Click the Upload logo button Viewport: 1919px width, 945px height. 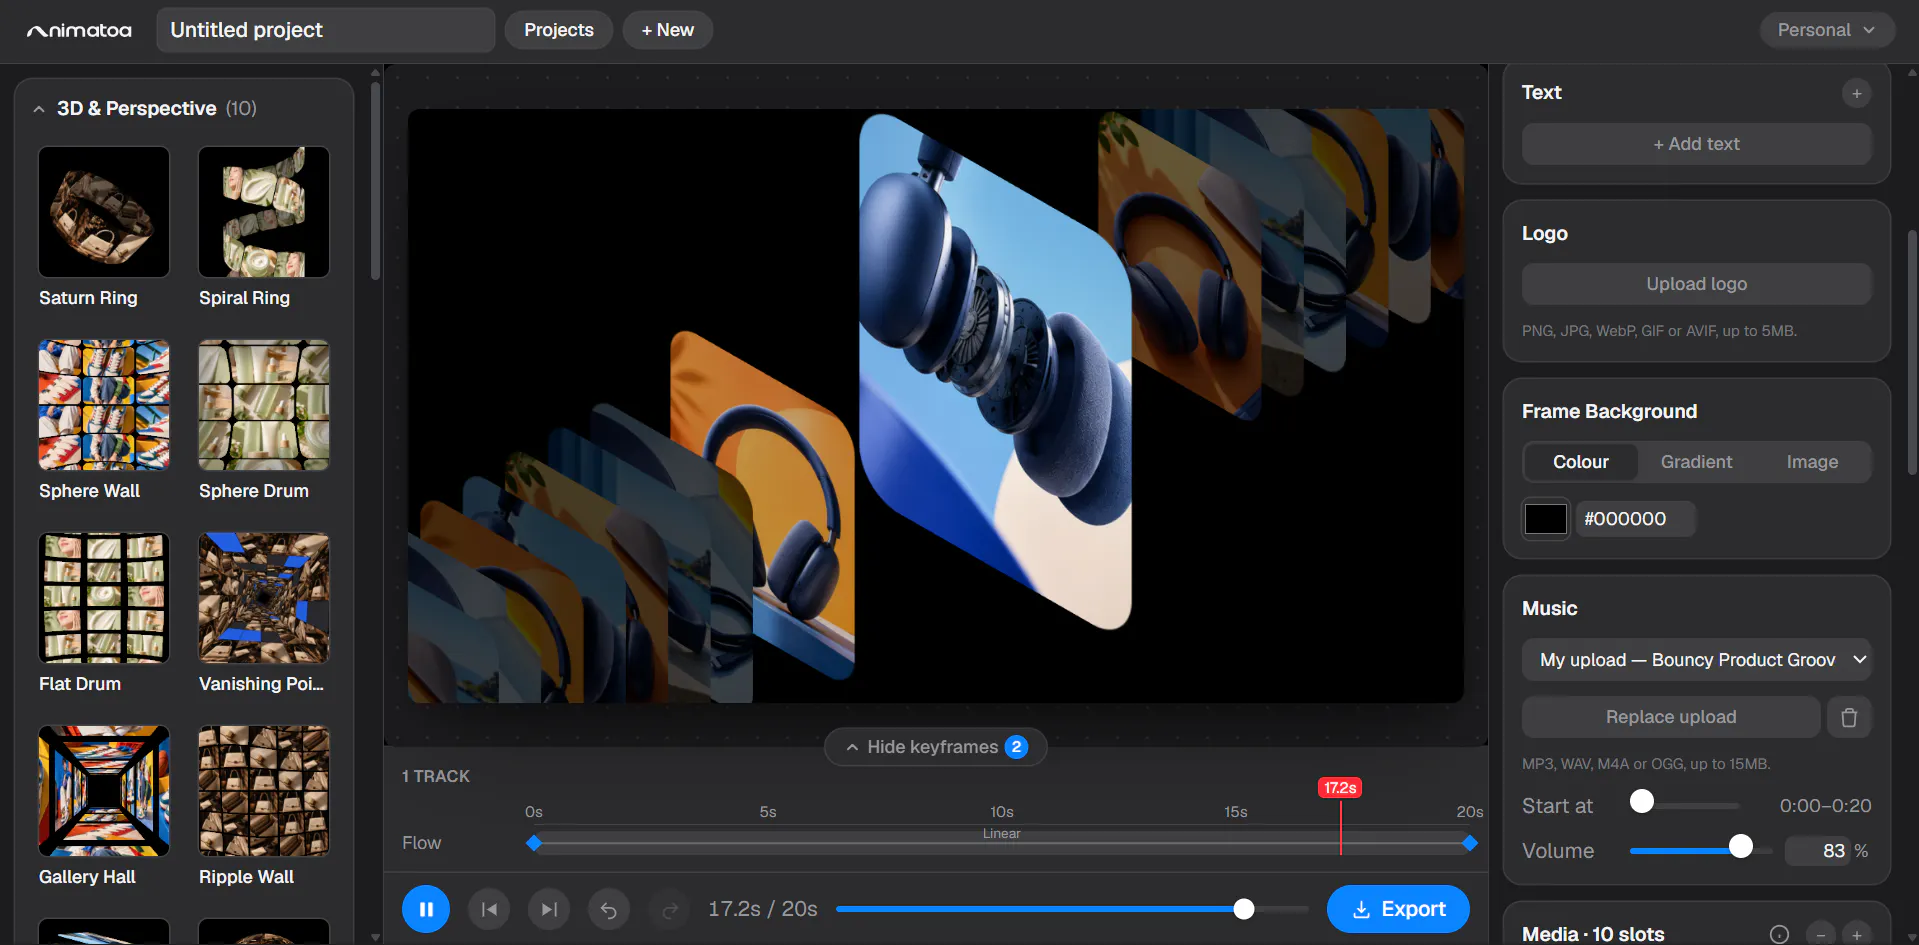click(x=1697, y=284)
